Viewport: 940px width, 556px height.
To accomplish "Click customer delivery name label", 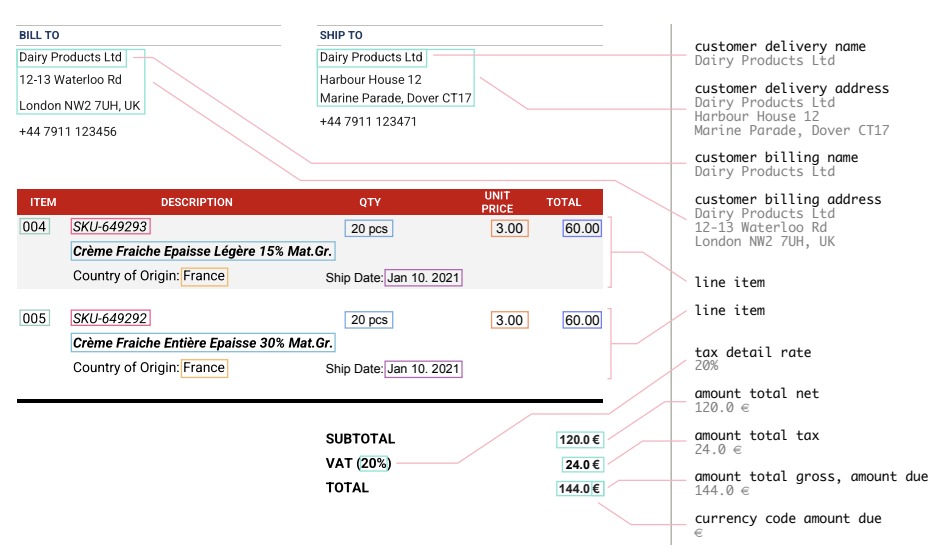I will pos(780,46).
